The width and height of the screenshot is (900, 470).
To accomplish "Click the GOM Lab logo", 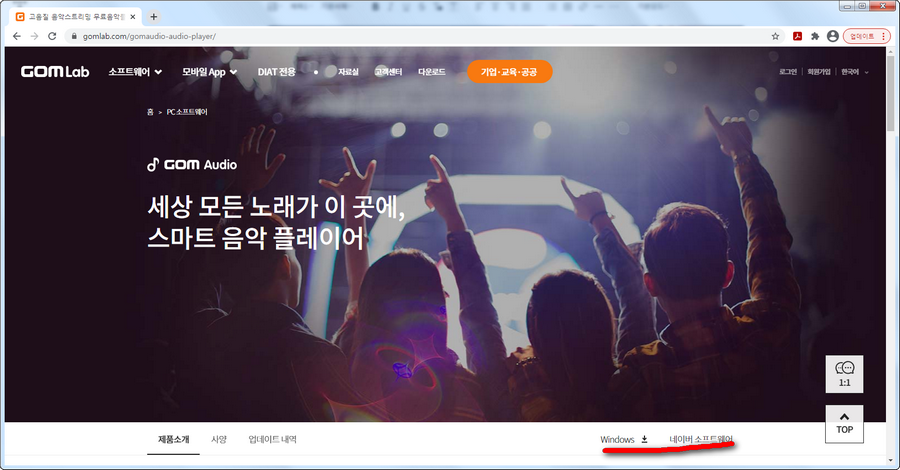I will [55, 72].
